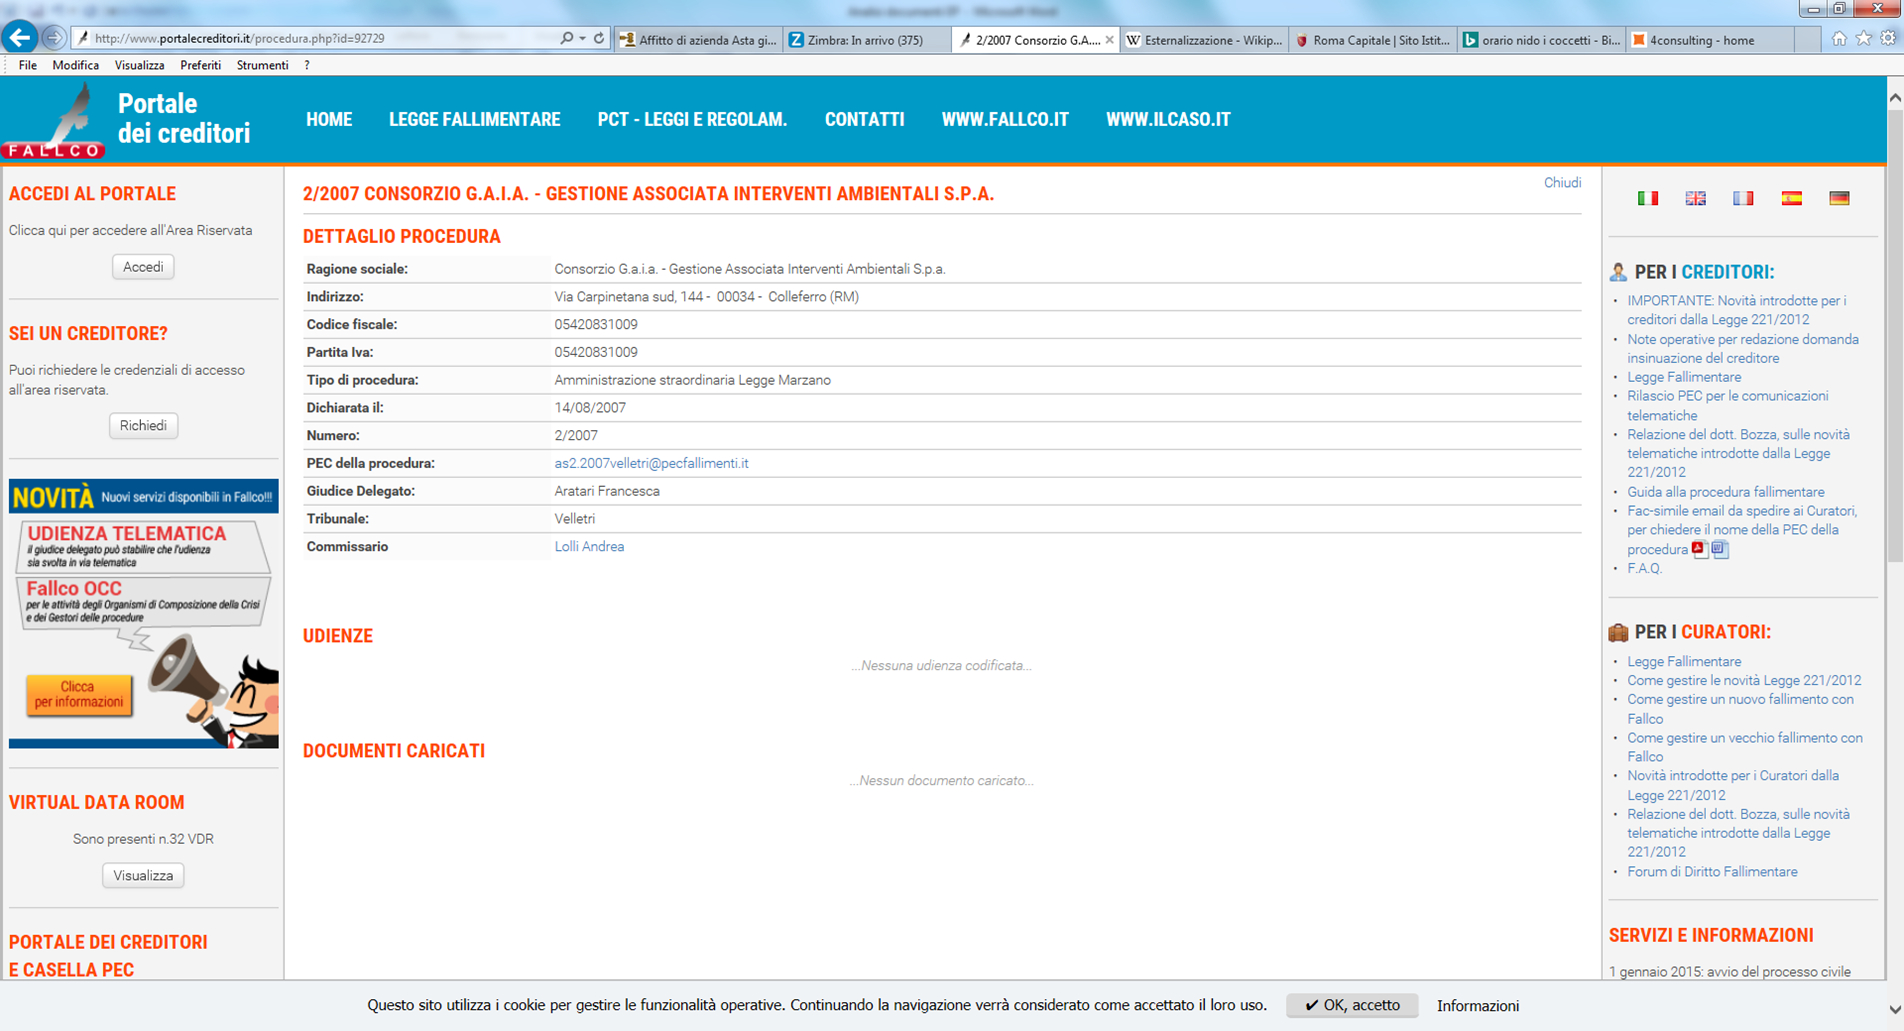Screen dimensions: 1904x1031
Task: Open the address bar dropdown arrow
Action: (x=582, y=38)
